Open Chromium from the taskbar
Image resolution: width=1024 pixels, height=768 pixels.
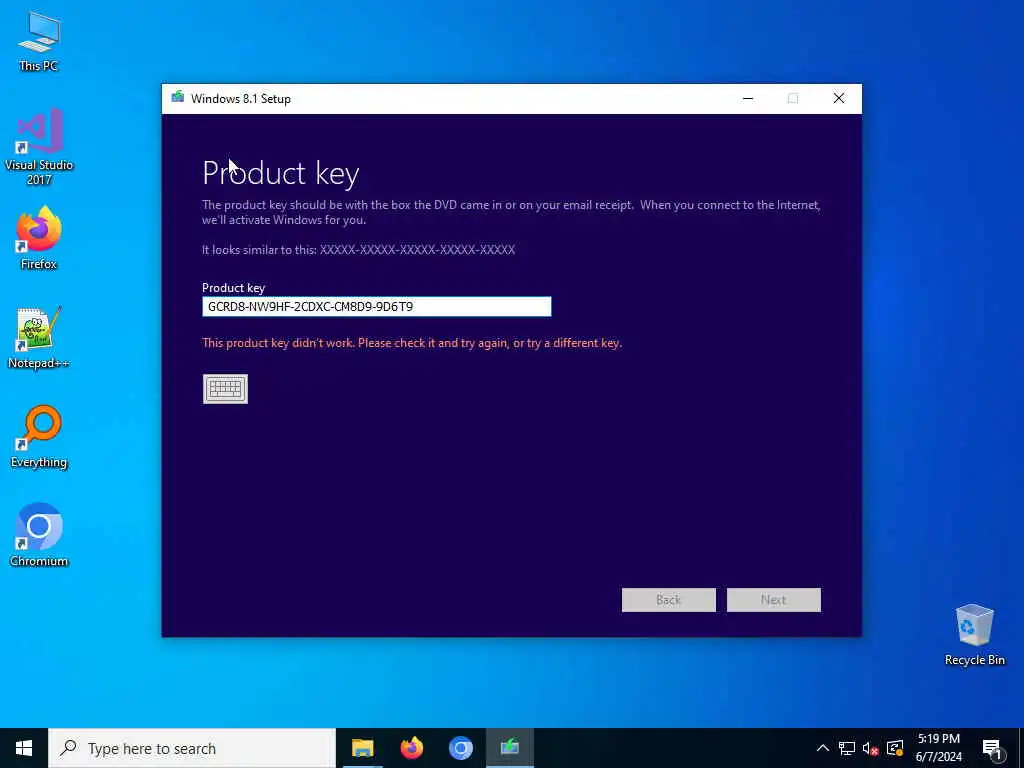[460, 748]
